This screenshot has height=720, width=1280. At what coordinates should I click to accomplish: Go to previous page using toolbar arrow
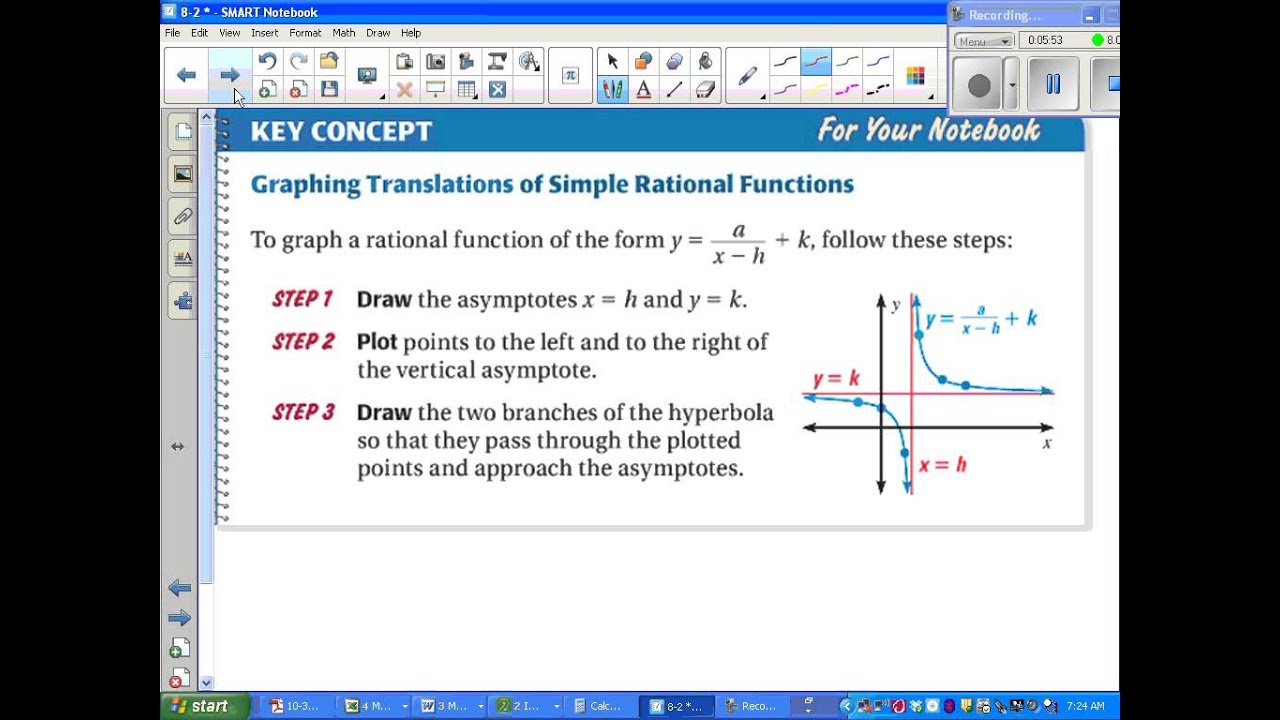[186, 75]
